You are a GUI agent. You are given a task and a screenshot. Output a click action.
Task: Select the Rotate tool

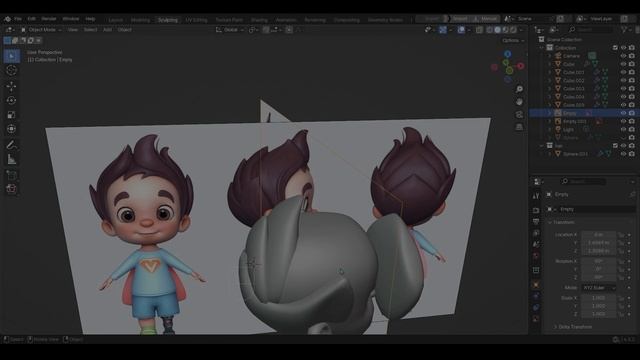[11, 100]
